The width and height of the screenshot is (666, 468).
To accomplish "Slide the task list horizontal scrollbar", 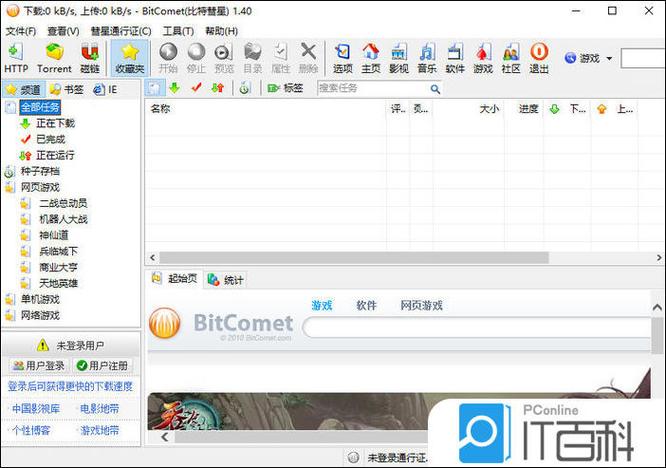I will click(x=354, y=258).
